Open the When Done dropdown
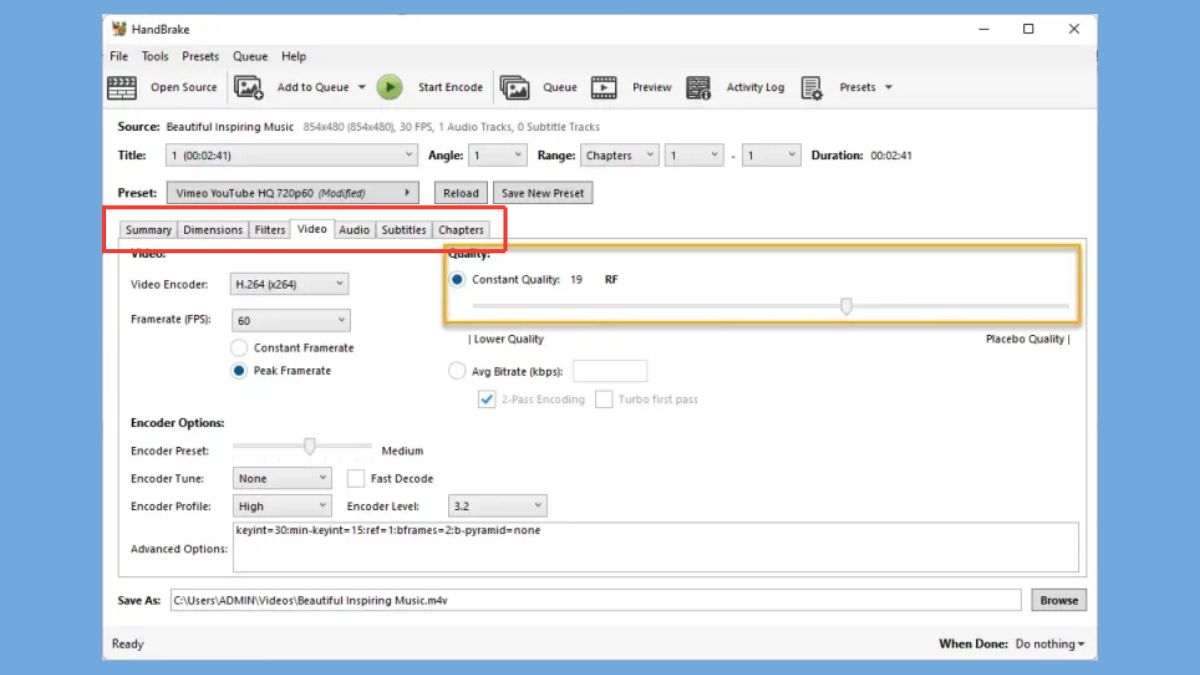 [1050, 644]
